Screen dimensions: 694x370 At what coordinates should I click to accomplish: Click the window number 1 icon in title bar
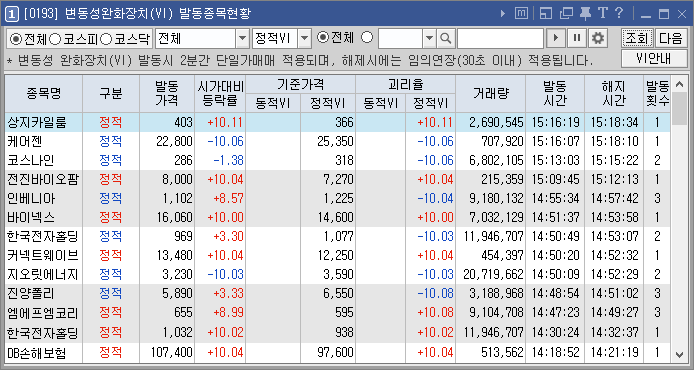12,14
